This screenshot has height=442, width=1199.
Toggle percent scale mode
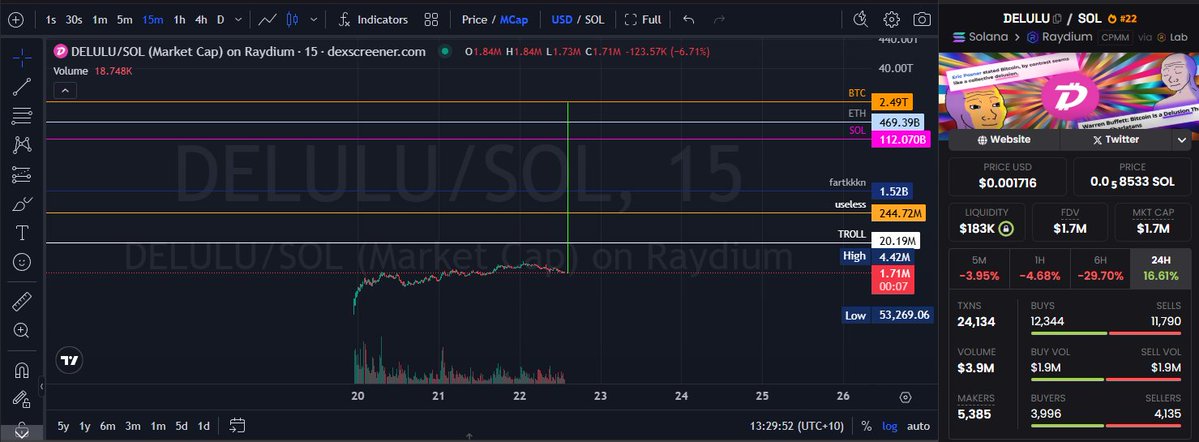tap(866, 426)
